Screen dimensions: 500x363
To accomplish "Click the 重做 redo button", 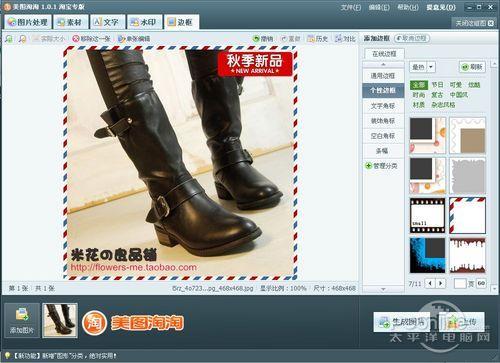I will [290, 39].
